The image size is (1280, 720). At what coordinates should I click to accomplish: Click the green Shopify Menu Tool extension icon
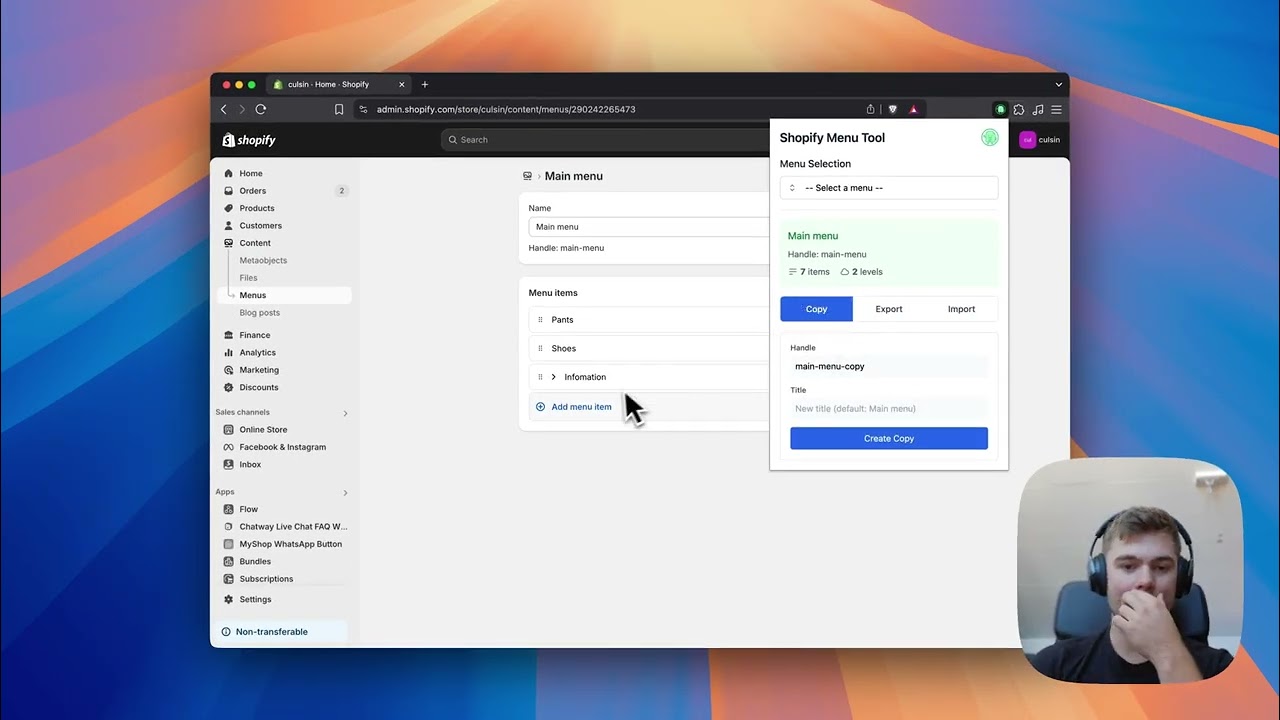coord(1000,109)
